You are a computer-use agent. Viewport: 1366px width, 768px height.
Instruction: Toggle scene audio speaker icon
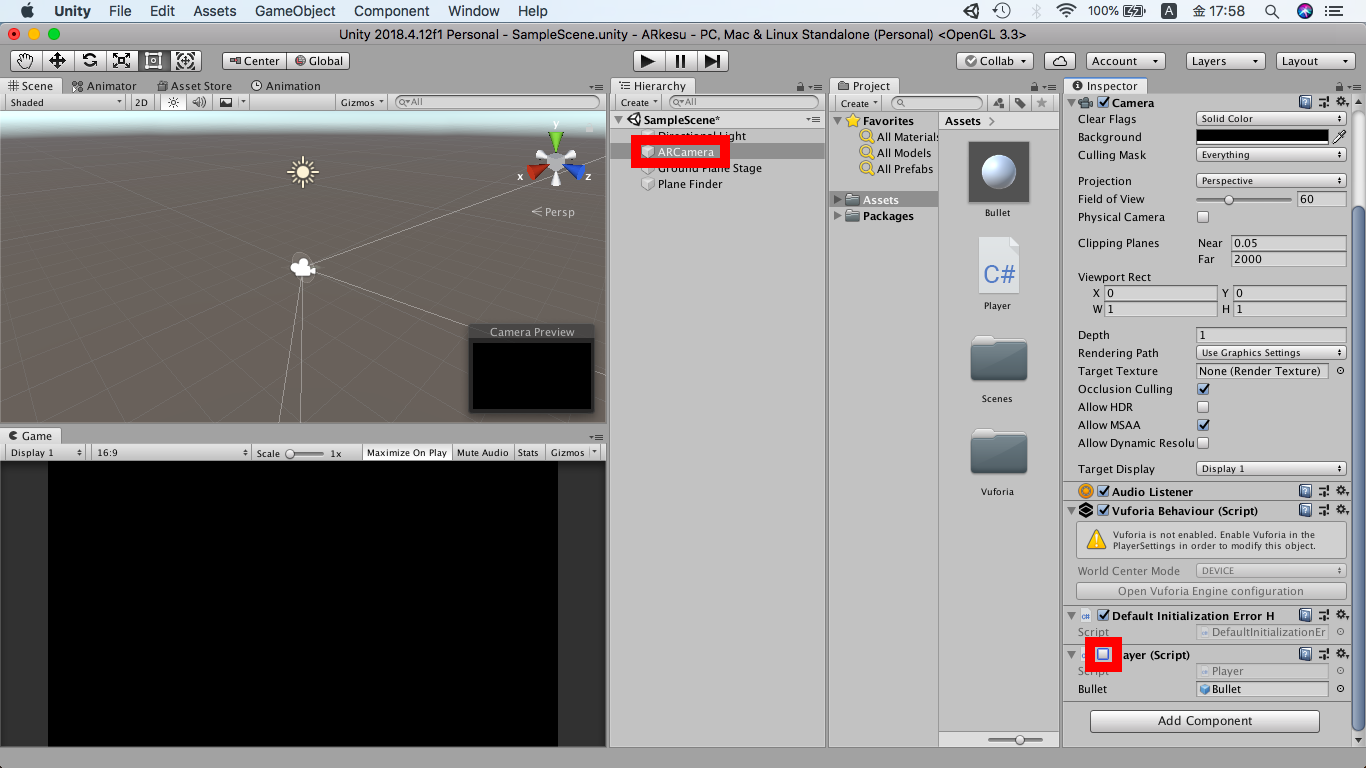tap(199, 102)
